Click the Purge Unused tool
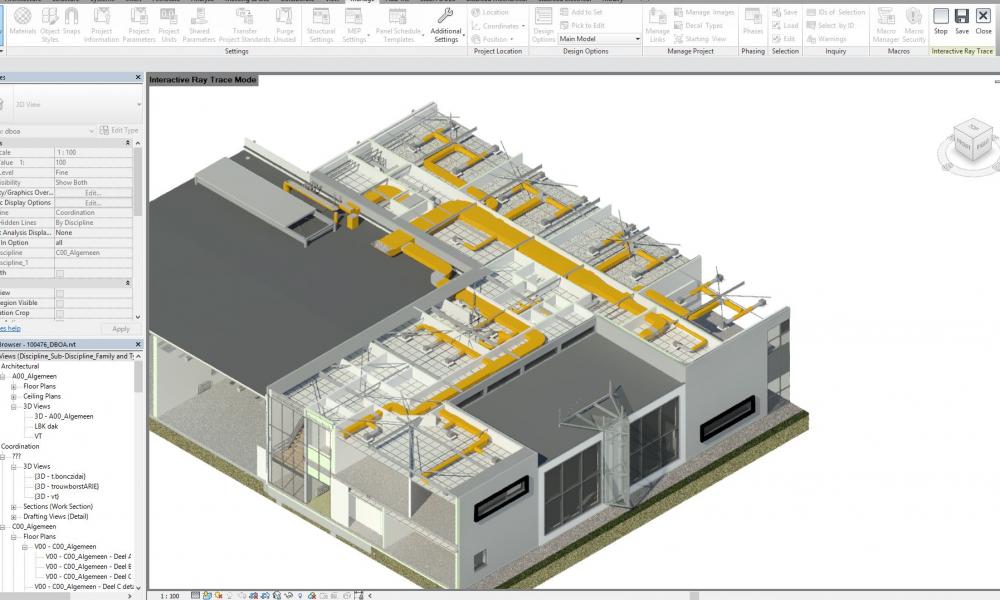This screenshot has width=1000, height=600. [x=284, y=24]
